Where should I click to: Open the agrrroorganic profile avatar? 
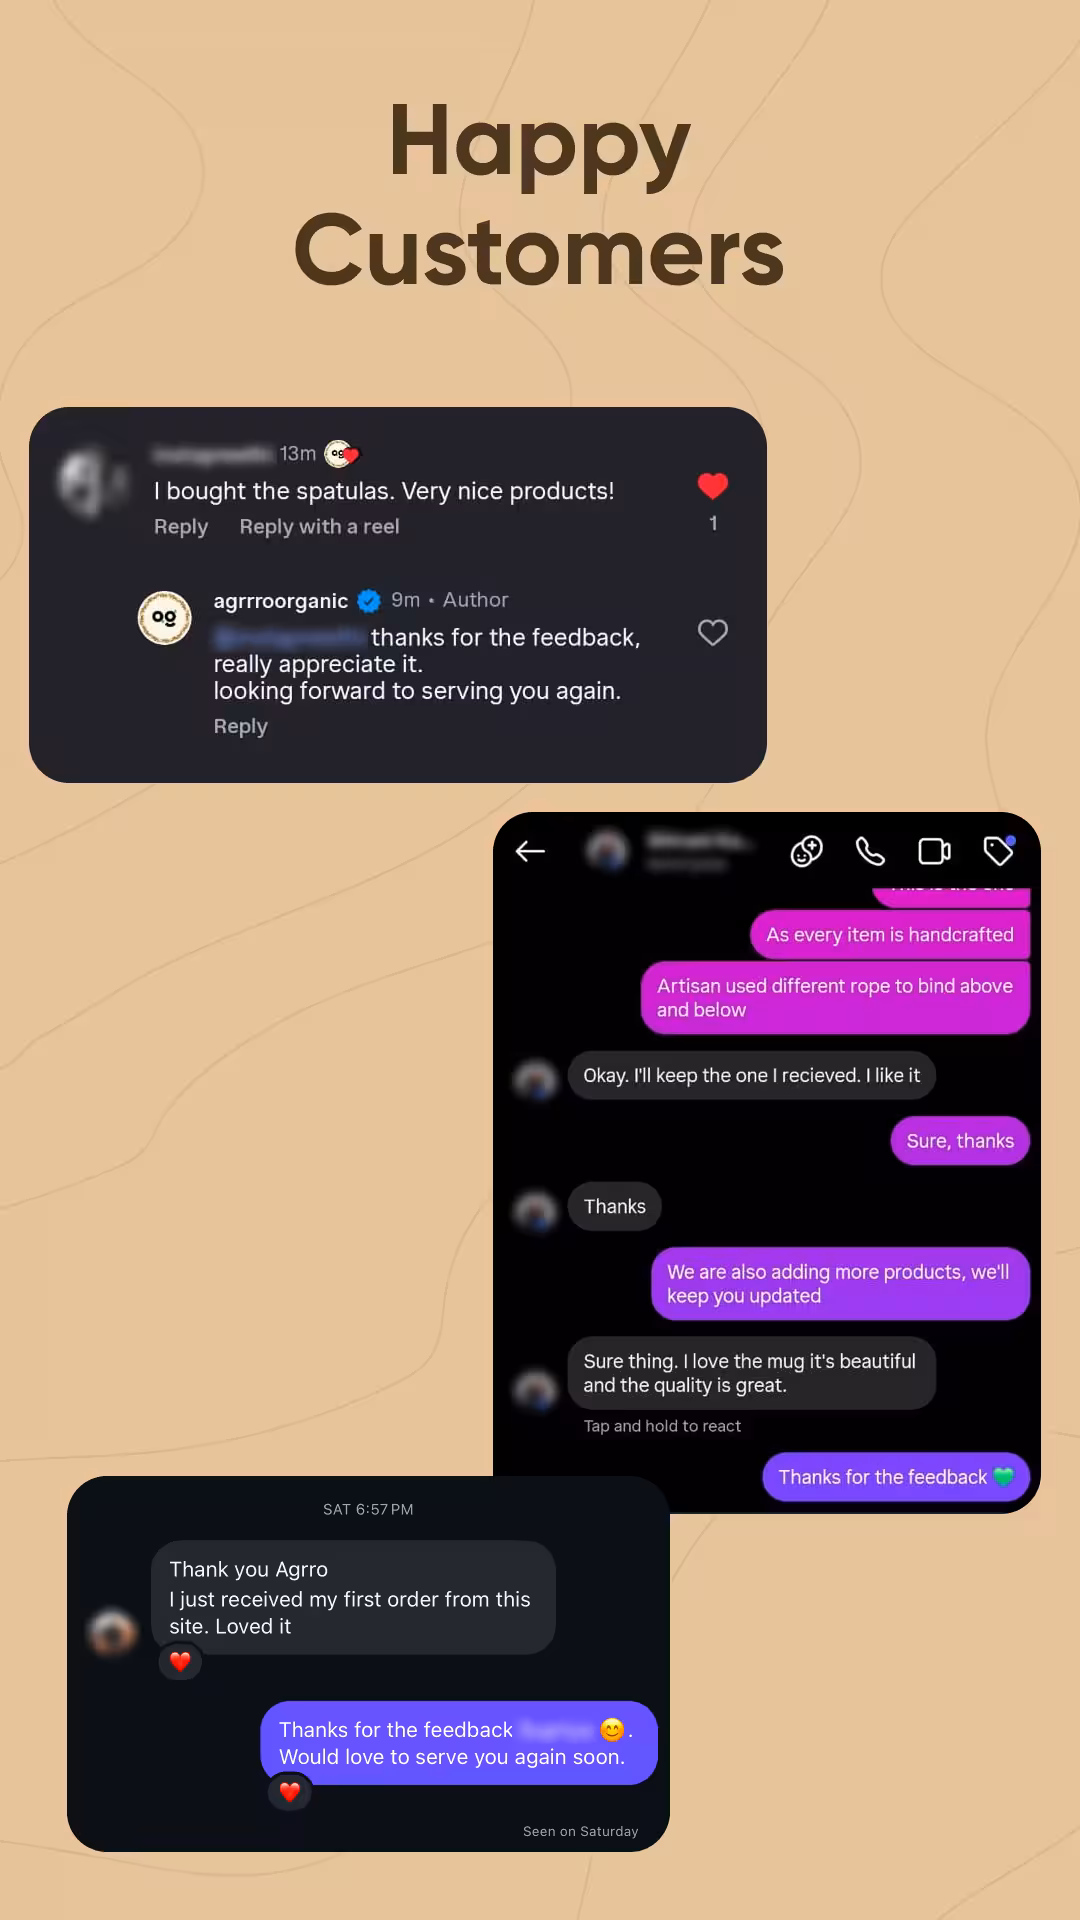pyautogui.click(x=164, y=618)
